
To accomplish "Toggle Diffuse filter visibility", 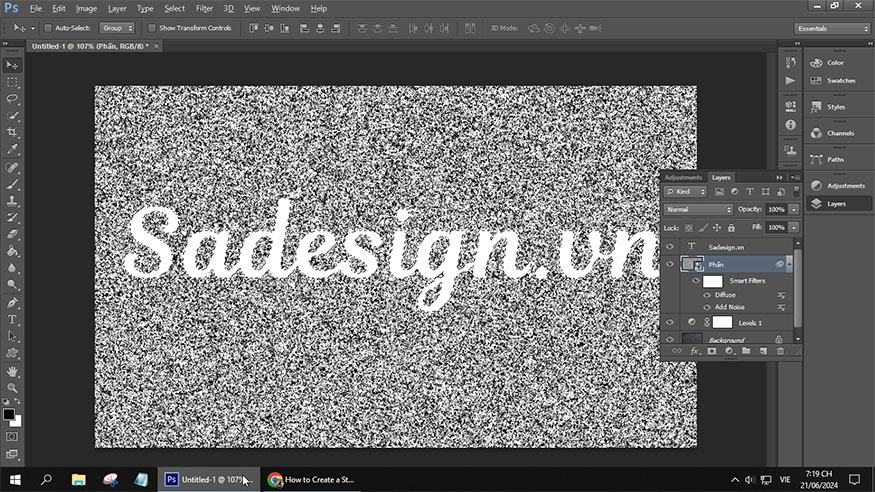I will tap(707, 295).
